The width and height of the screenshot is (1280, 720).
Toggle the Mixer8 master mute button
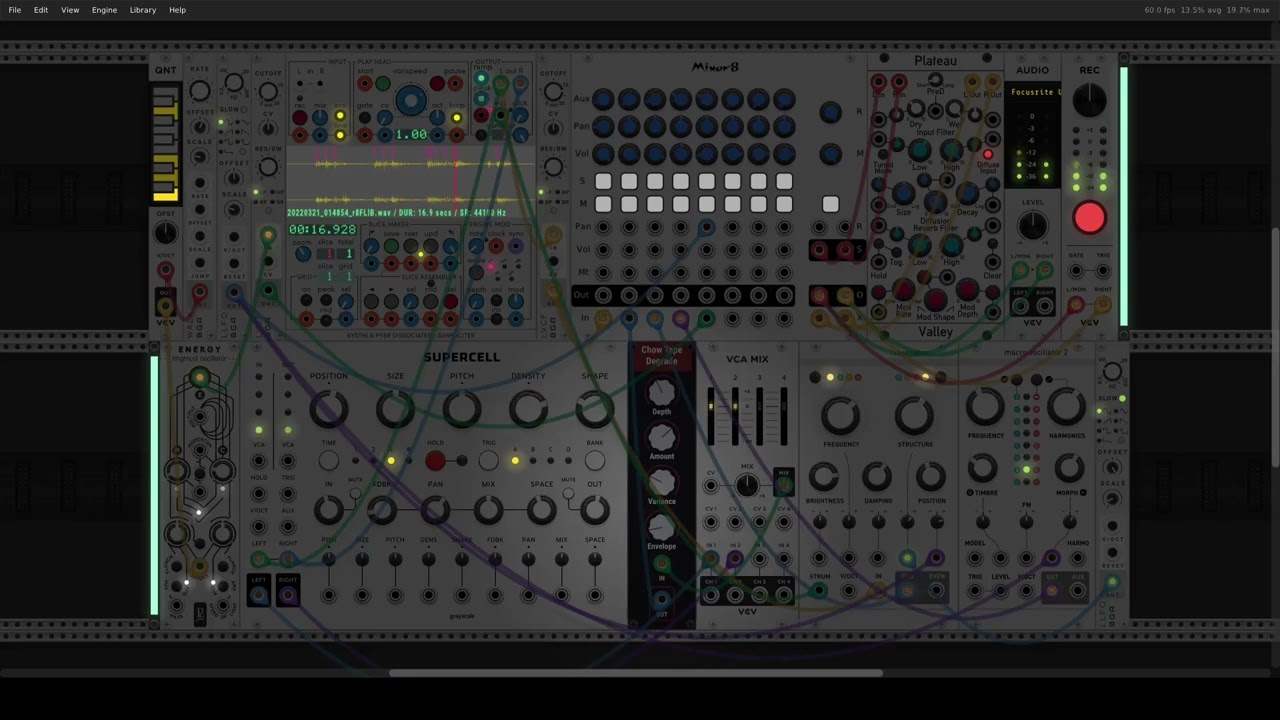(830, 205)
